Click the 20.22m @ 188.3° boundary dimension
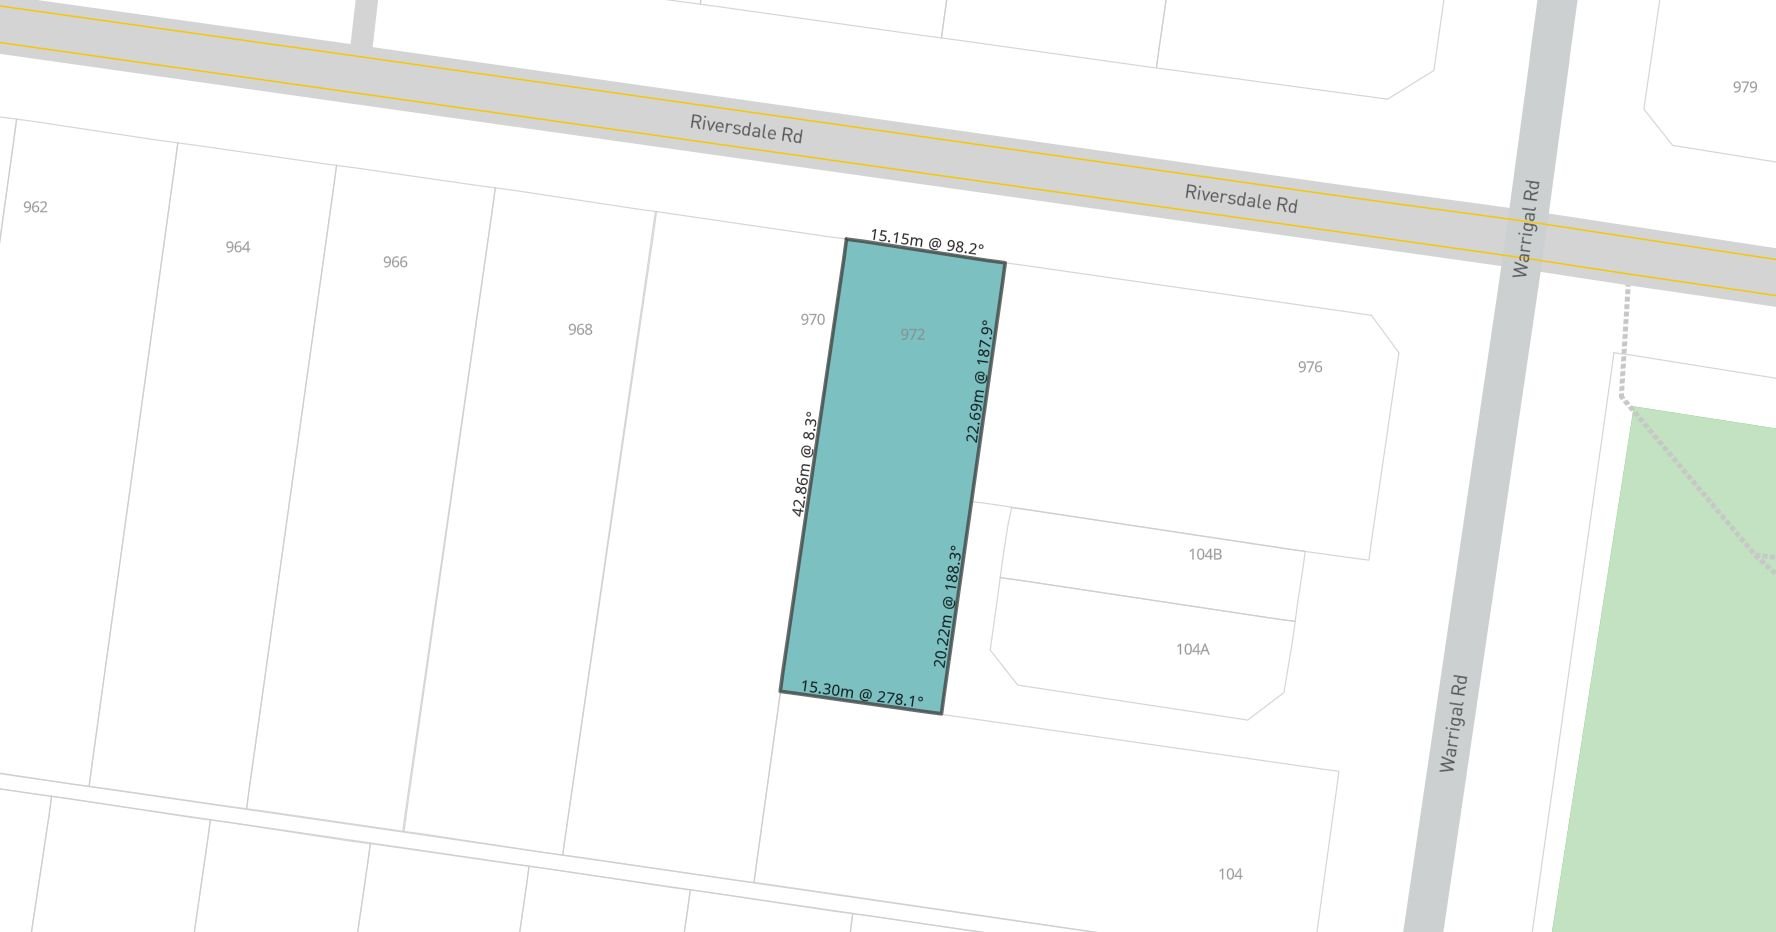 click(947, 607)
